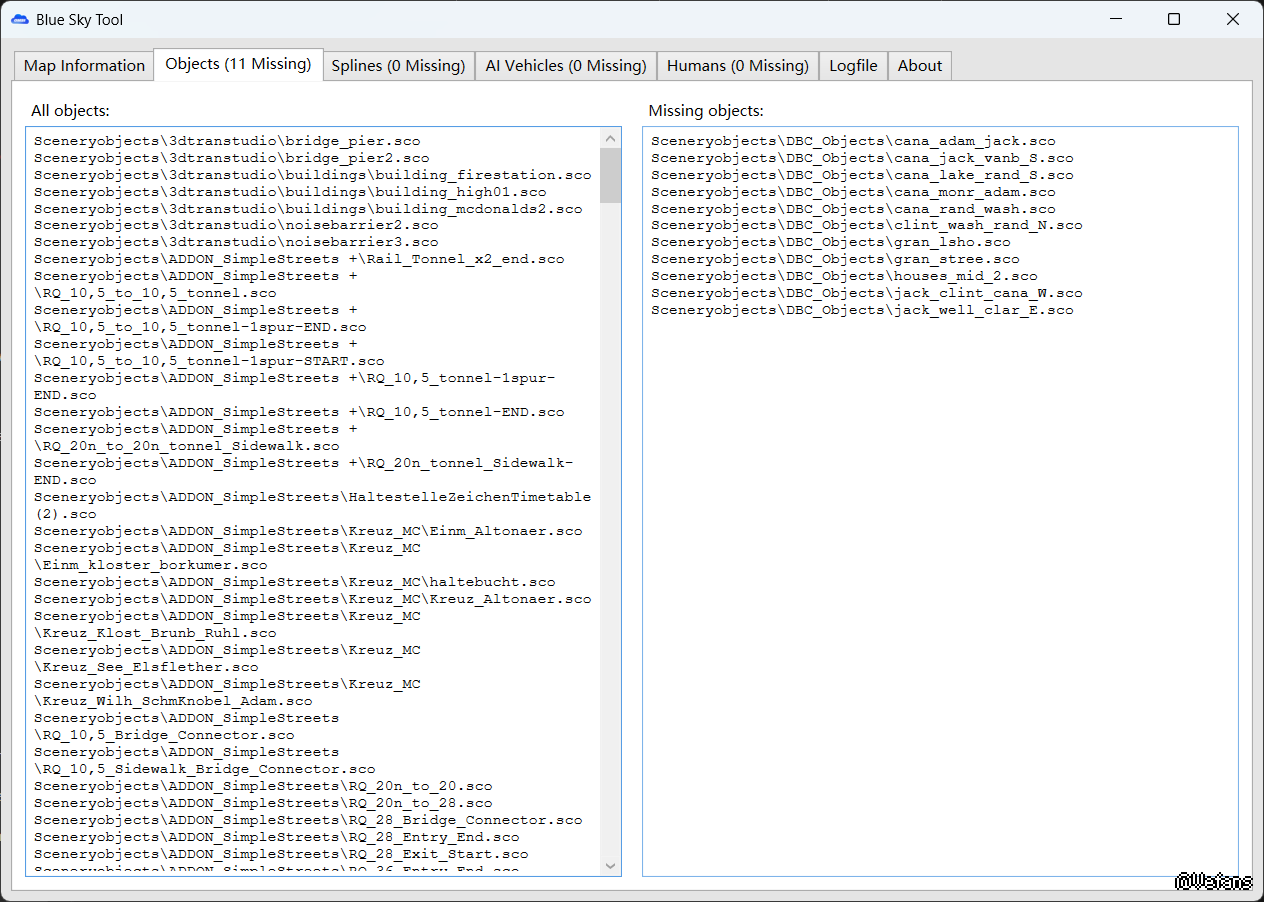Screen dimensions: 1264x902
Task: Open the AI Vehicles (0 Missing) tab
Action: pyautogui.click(x=566, y=66)
